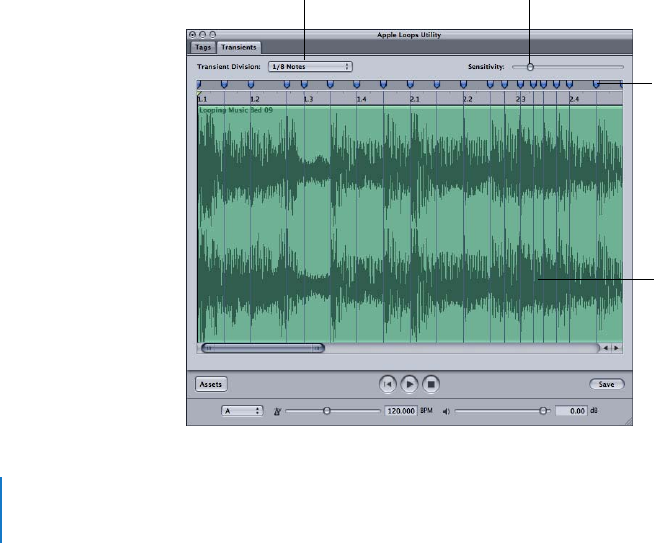Stop playback with the Stop button

point(431,384)
